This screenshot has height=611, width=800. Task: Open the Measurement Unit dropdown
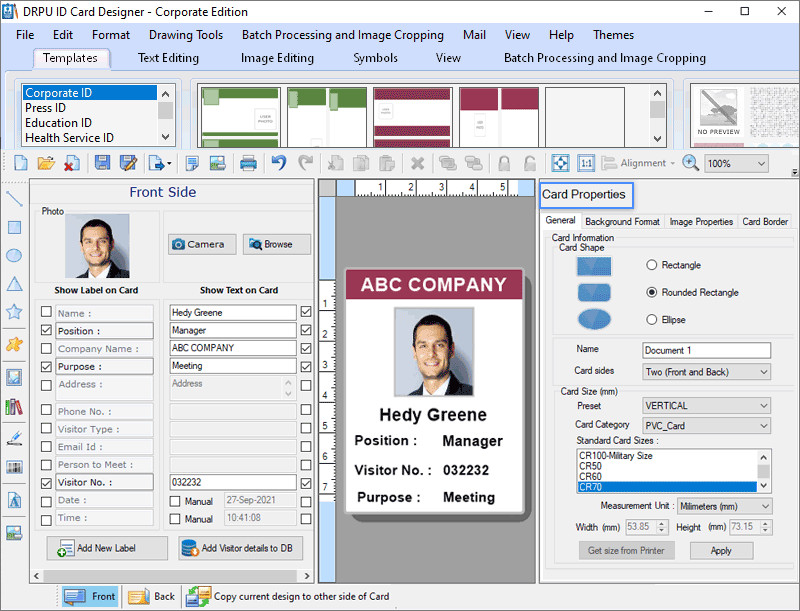(x=724, y=506)
